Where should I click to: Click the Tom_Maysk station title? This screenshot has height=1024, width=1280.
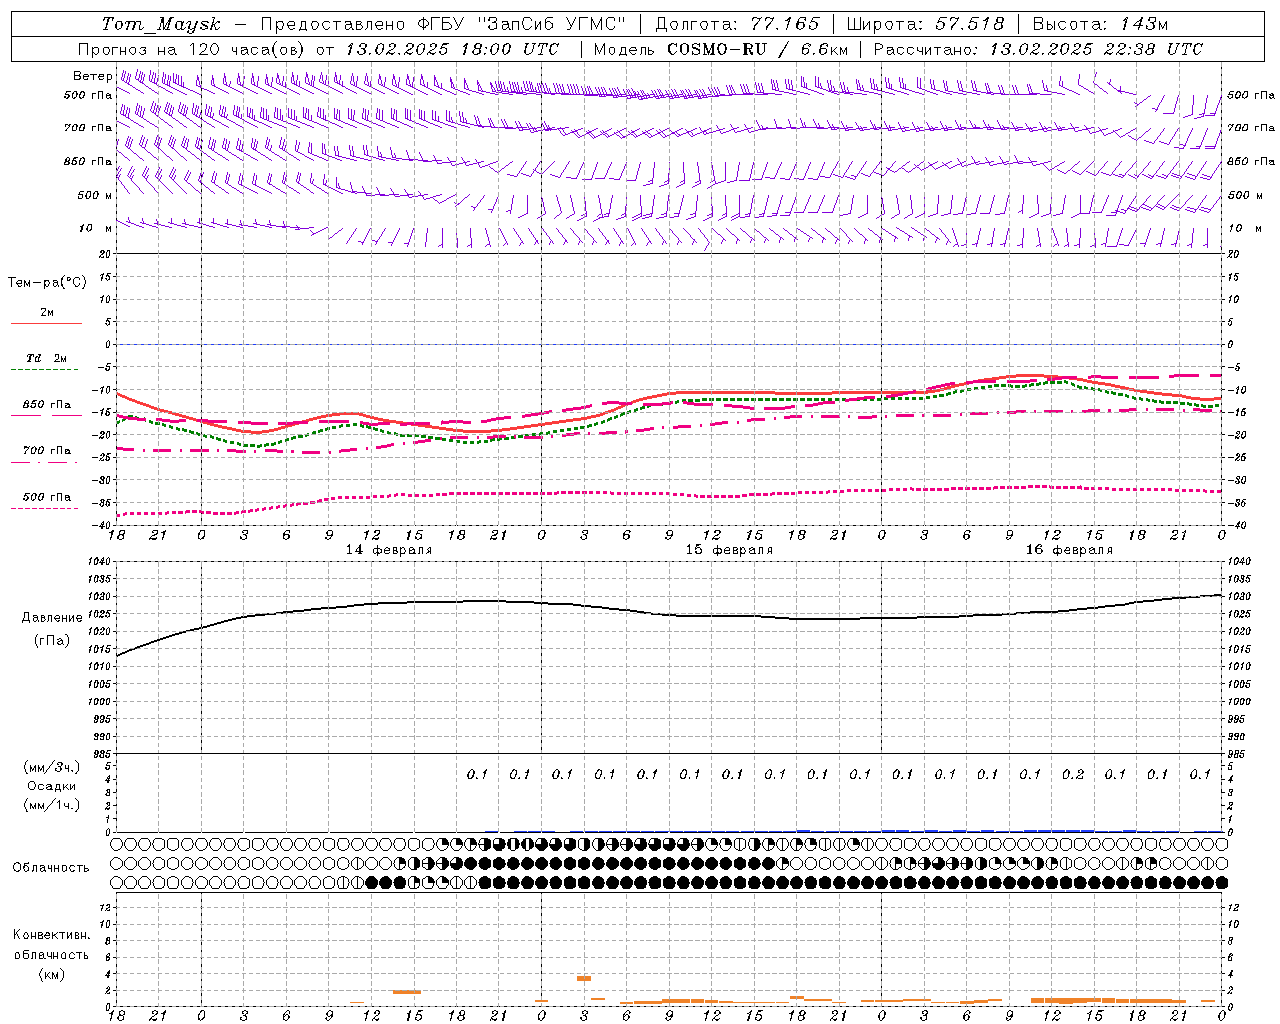[160, 24]
